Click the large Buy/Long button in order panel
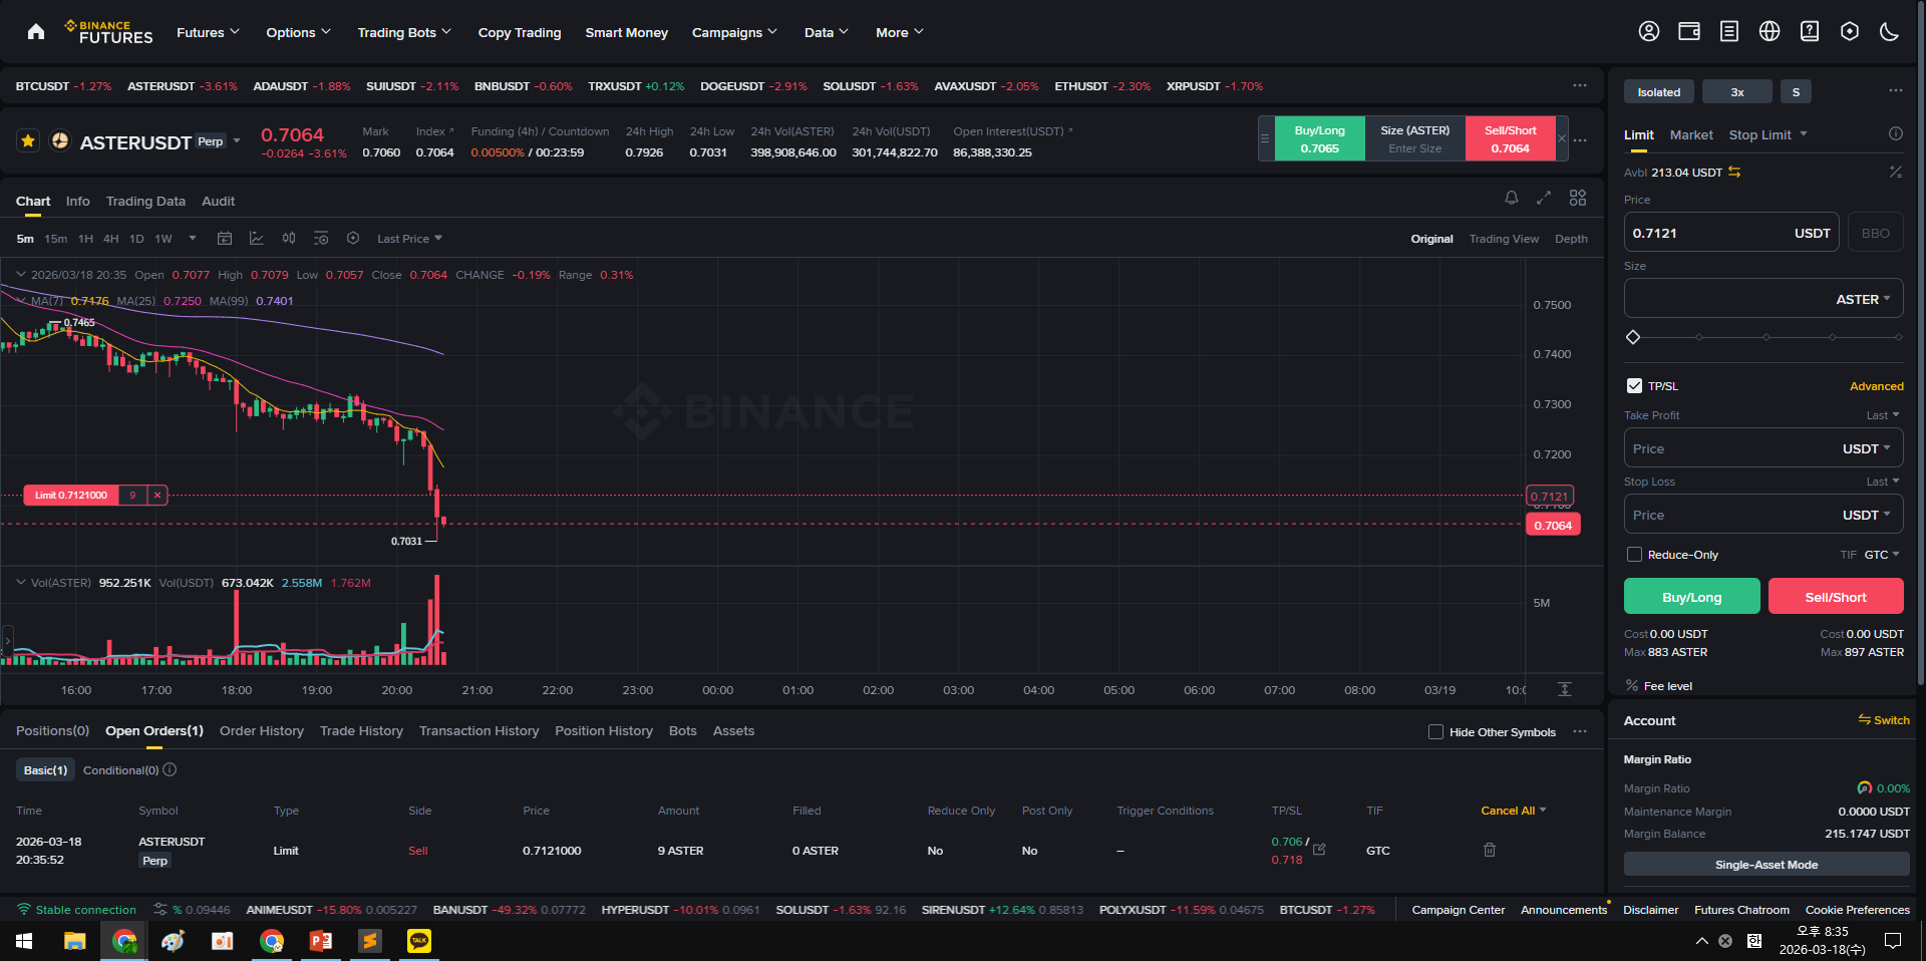 click(1692, 596)
